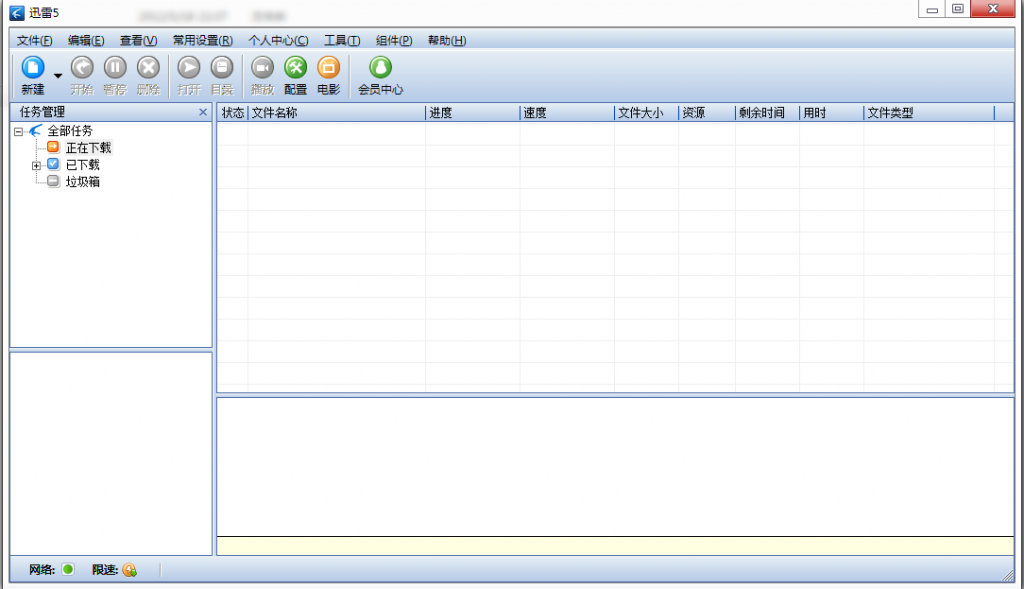Sort list by 文件名称 column header
The height and width of the screenshot is (589, 1024).
(x=335, y=113)
